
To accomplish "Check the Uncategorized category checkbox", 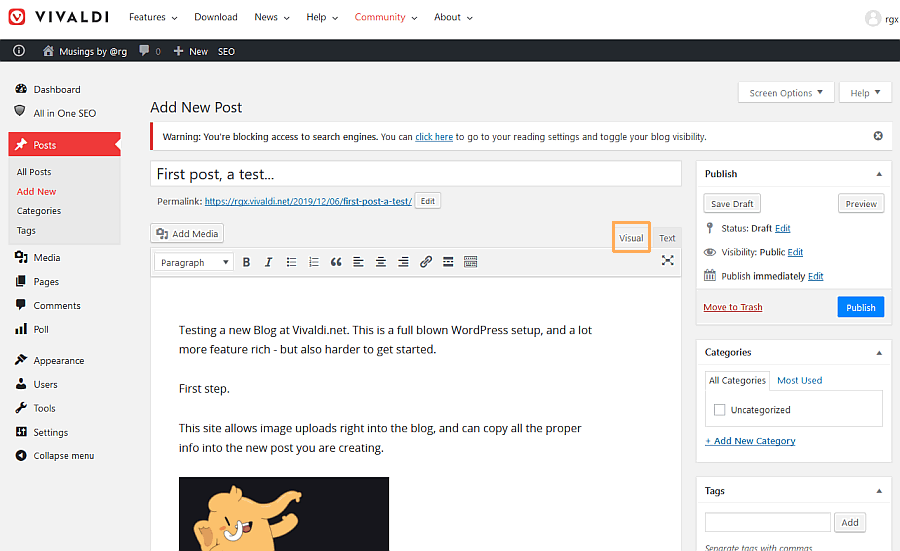I will point(719,410).
